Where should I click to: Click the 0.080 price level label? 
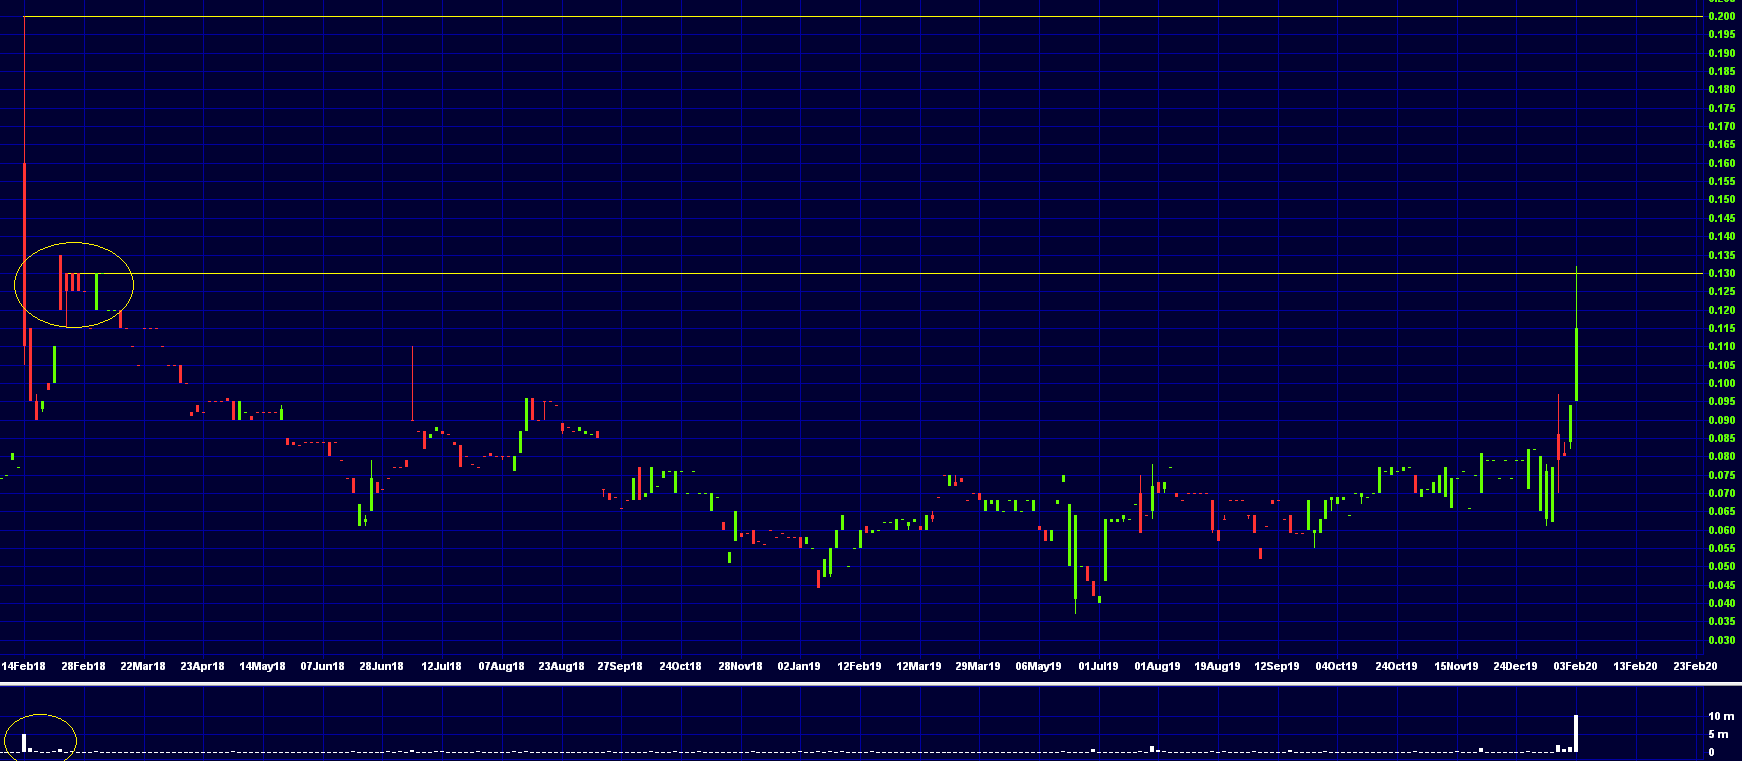pyautogui.click(x=1722, y=457)
